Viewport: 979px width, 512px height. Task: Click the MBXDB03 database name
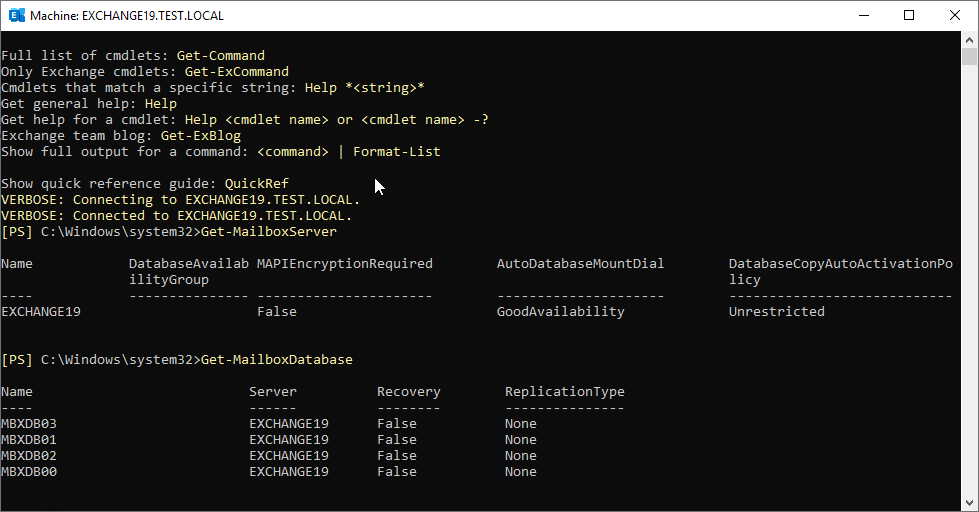(x=29, y=423)
